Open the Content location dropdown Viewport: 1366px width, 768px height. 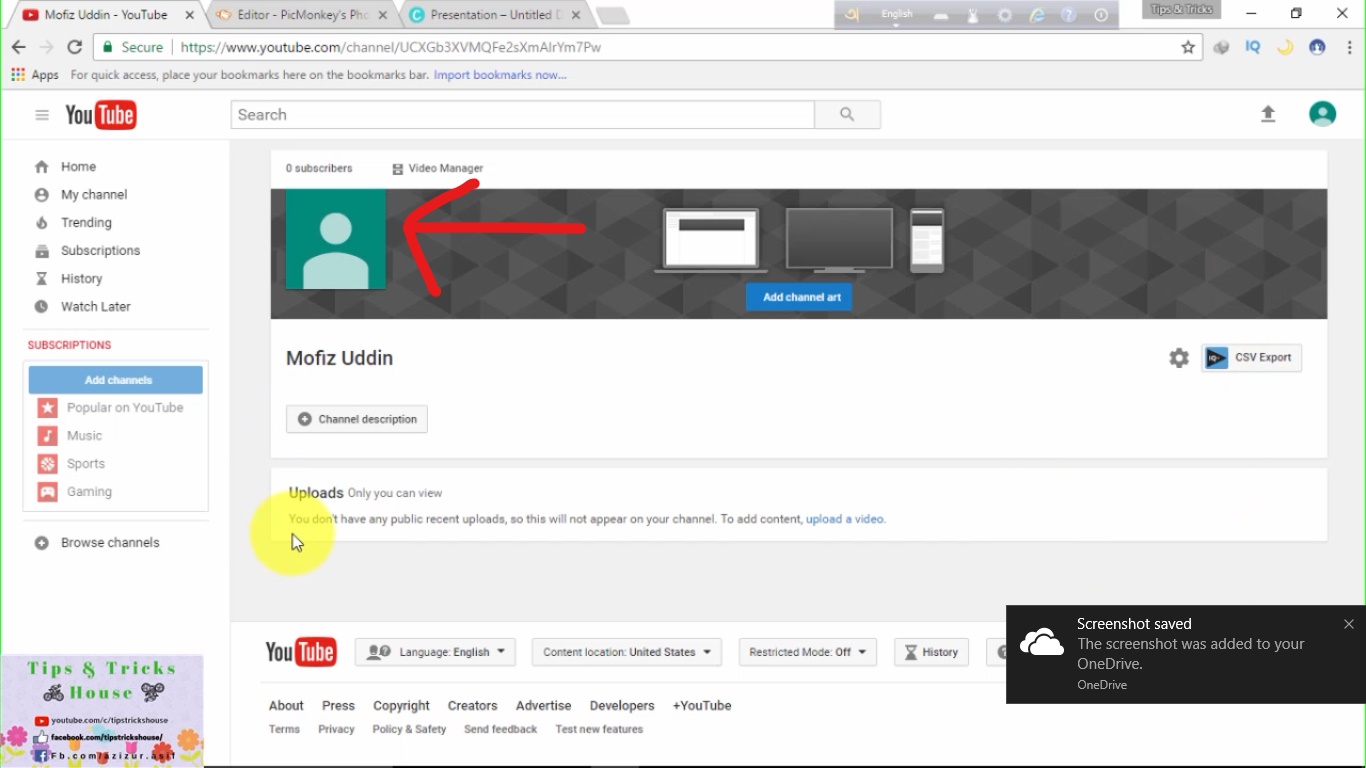627,652
